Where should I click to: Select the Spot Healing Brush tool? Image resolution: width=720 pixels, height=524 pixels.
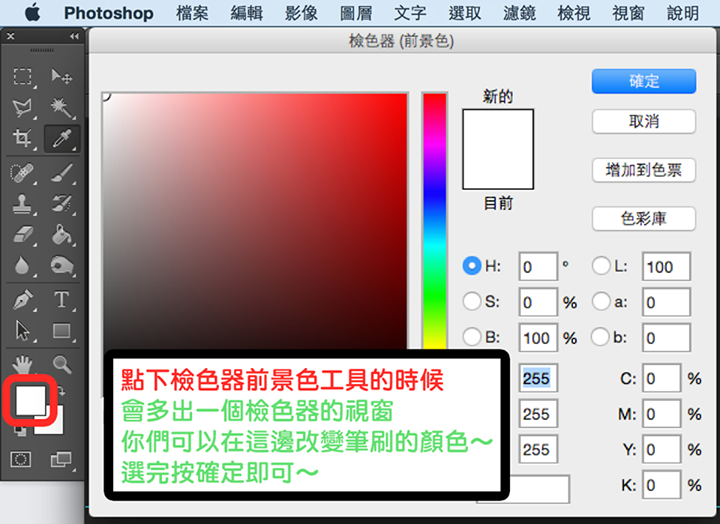22,173
